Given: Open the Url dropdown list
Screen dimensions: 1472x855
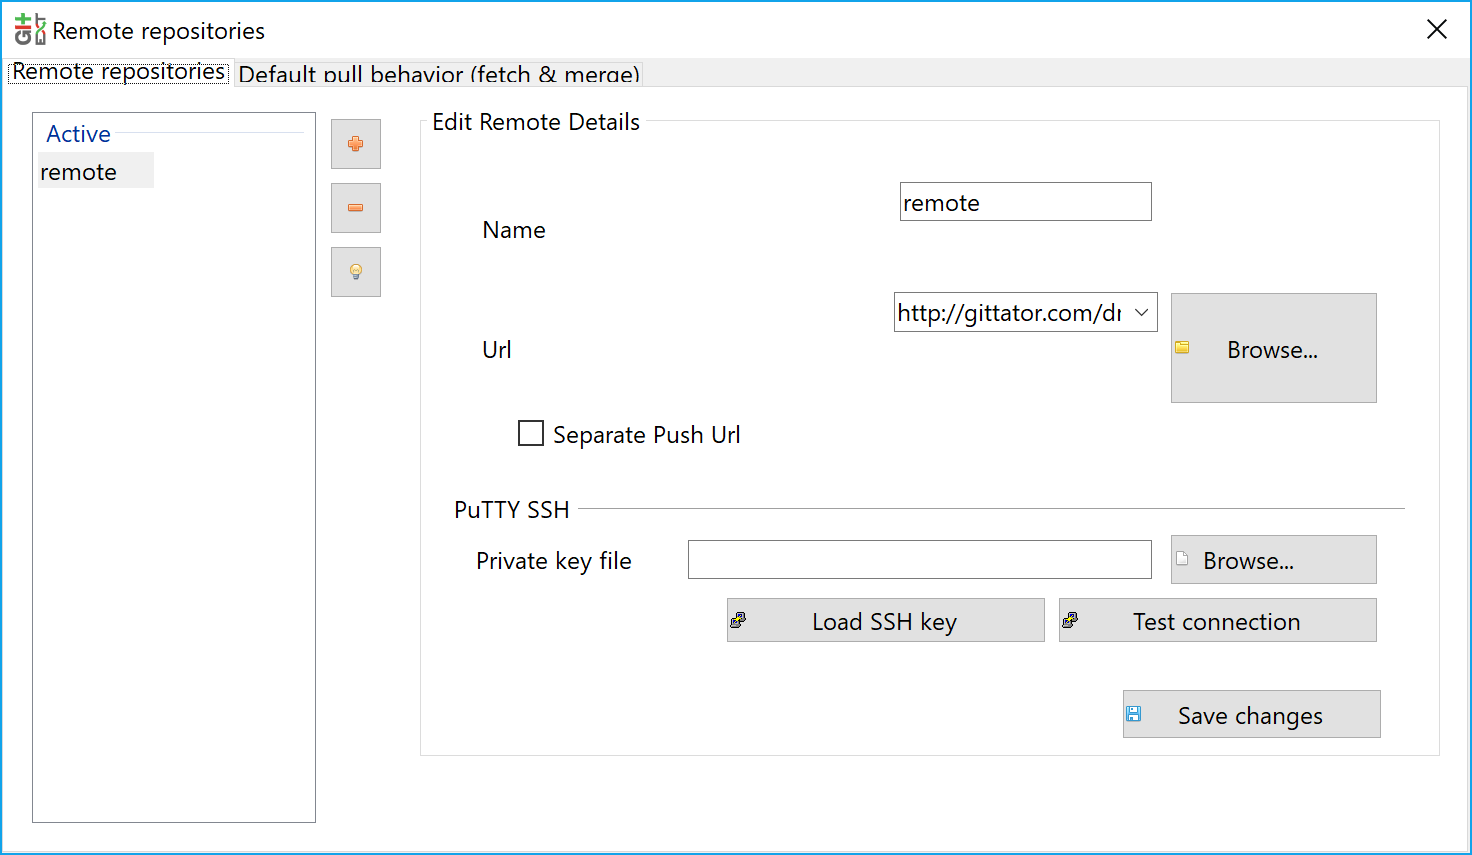Looking at the screenshot, I should coord(1142,312).
